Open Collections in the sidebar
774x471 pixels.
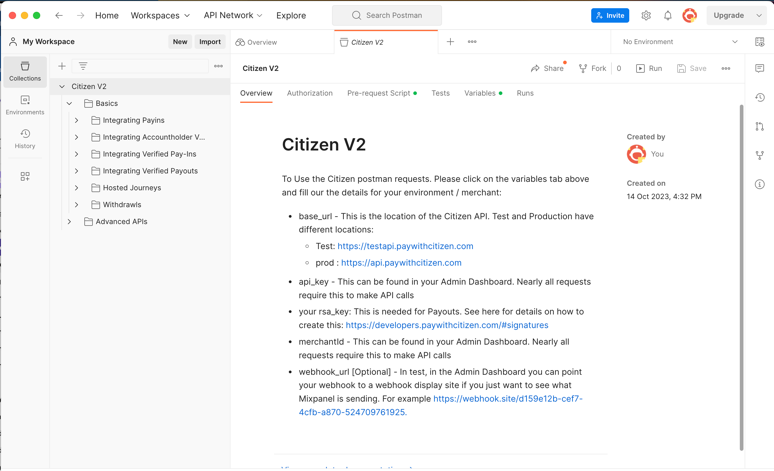click(x=25, y=72)
